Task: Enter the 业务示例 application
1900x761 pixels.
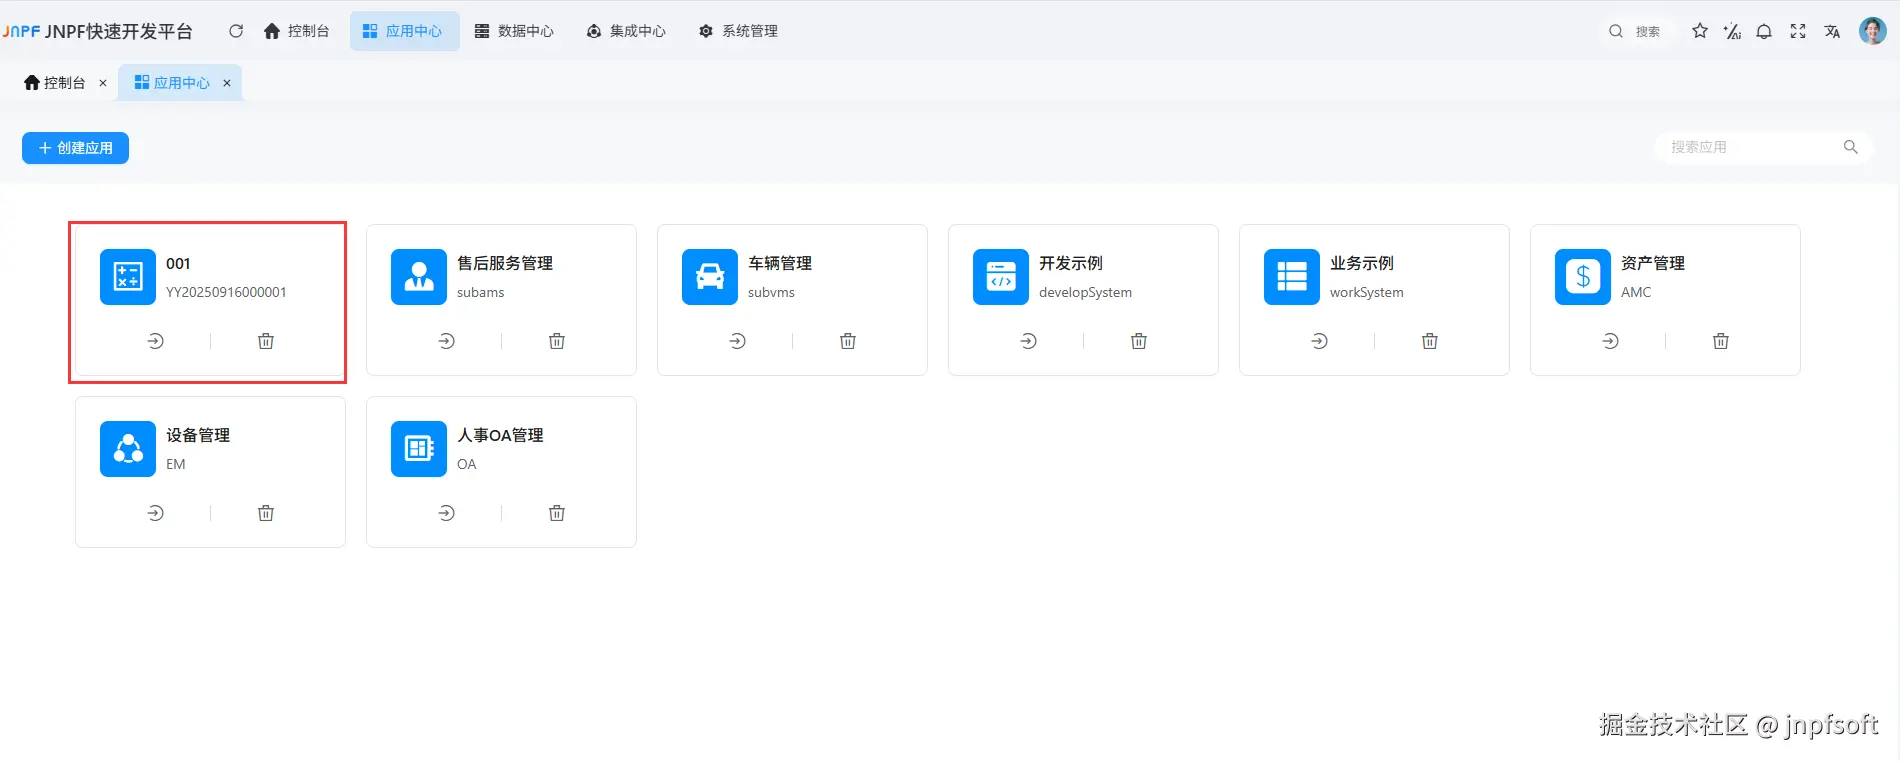Action: [1320, 341]
